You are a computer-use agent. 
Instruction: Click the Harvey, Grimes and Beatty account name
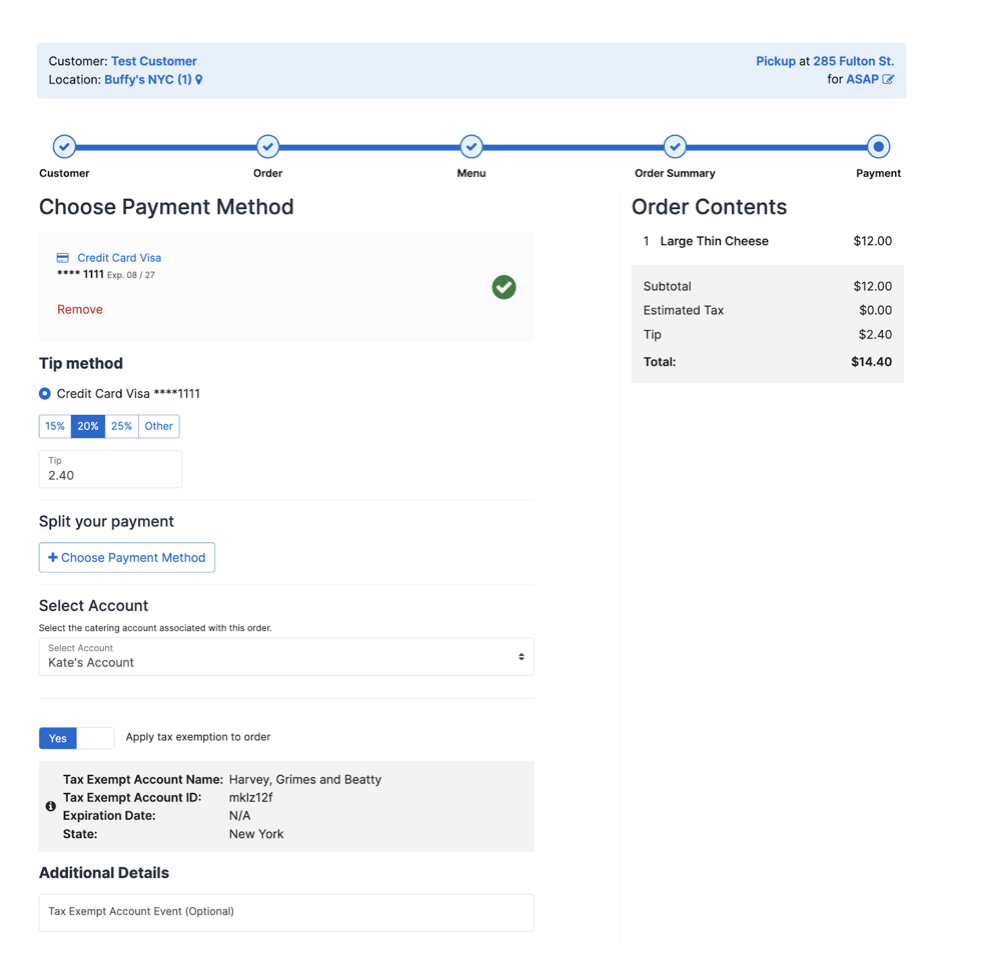click(305, 780)
